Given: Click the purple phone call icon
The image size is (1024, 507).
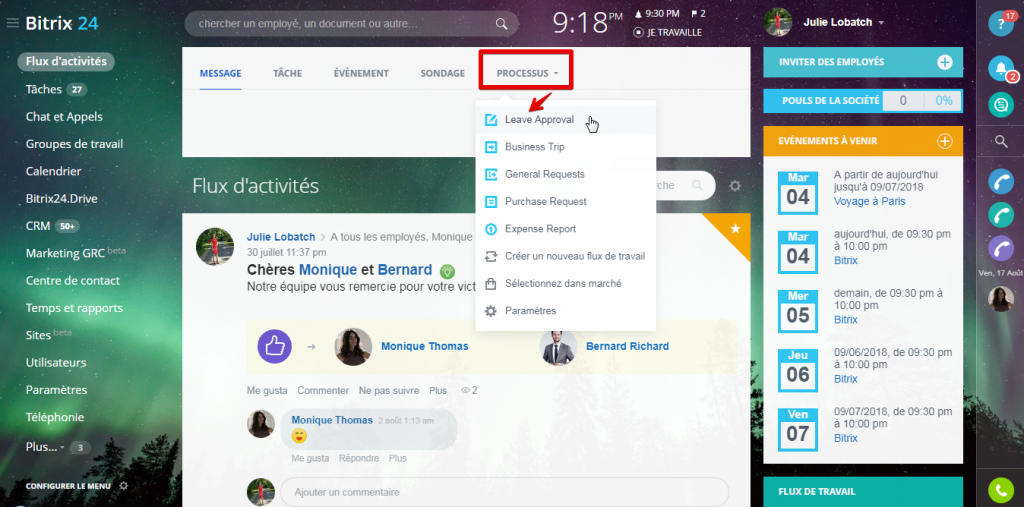Looking at the screenshot, I should [1000, 248].
